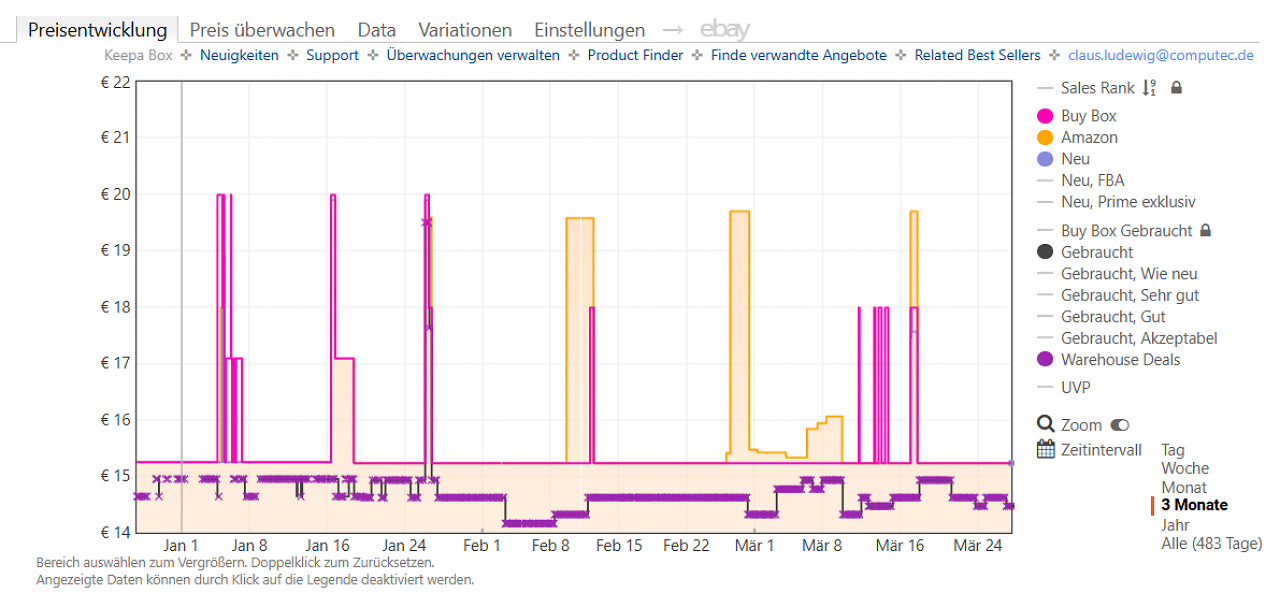This screenshot has width=1280, height=593.
Task: Toggle Sales Rank legend entry
Action: pos(1098,88)
